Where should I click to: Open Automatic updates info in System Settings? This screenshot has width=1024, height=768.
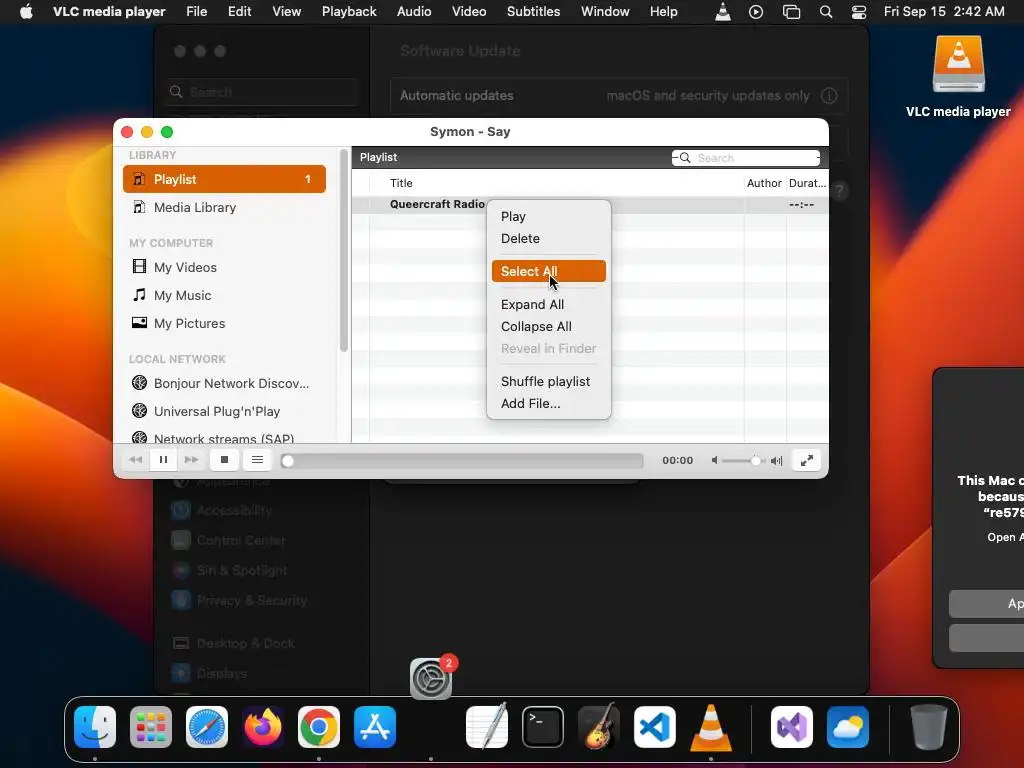829,96
